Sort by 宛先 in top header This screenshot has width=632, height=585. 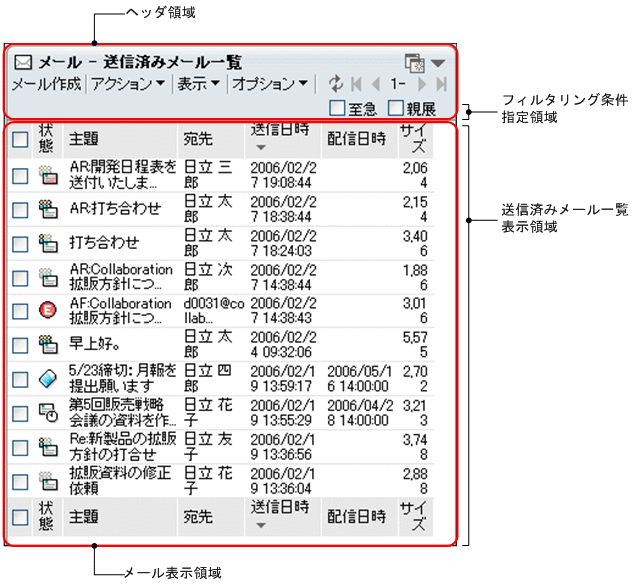198,139
